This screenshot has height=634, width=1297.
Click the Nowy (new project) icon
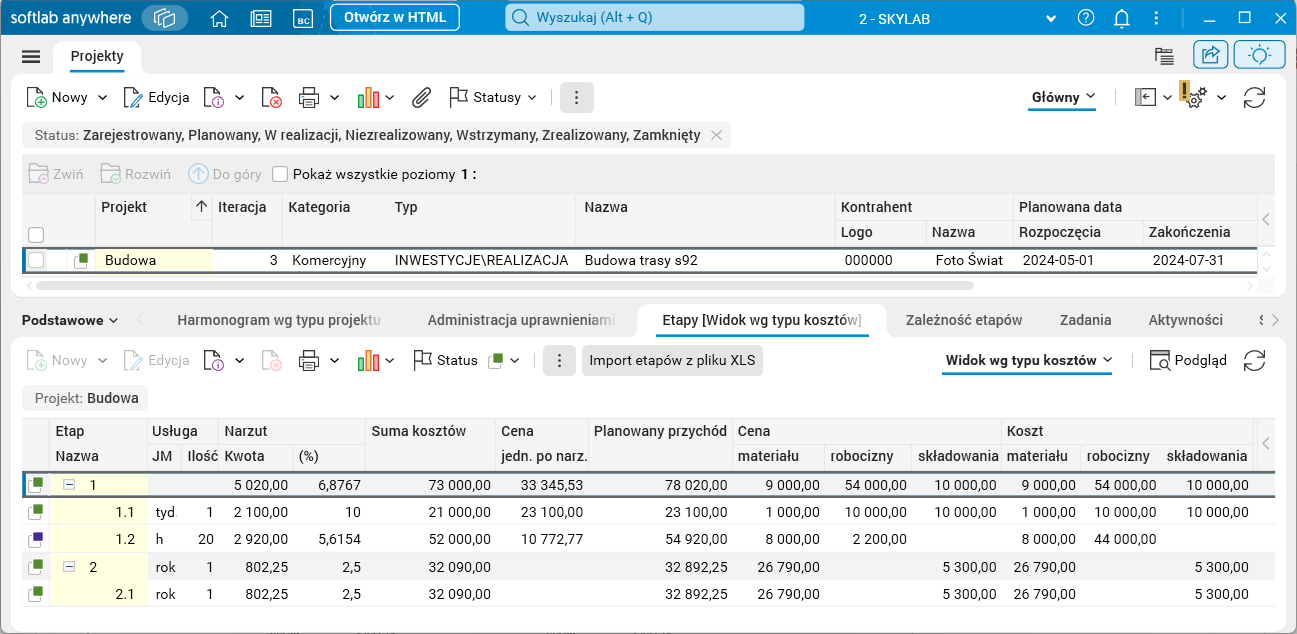34,97
